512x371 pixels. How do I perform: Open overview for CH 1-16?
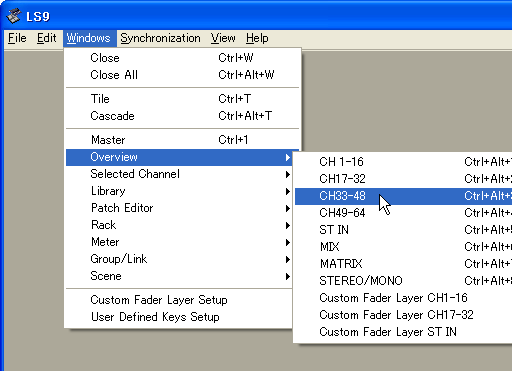tap(403, 162)
